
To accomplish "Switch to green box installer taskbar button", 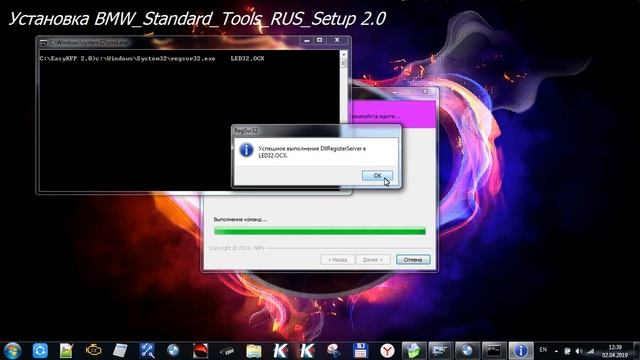I will tap(413, 351).
